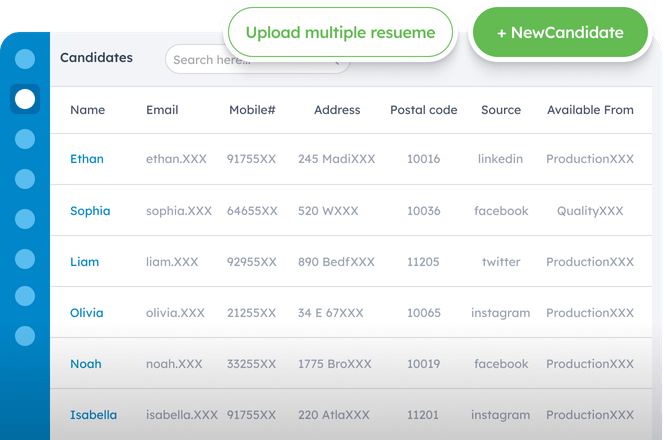Click the fourth circle icon in sidebar

[x=25, y=179]
